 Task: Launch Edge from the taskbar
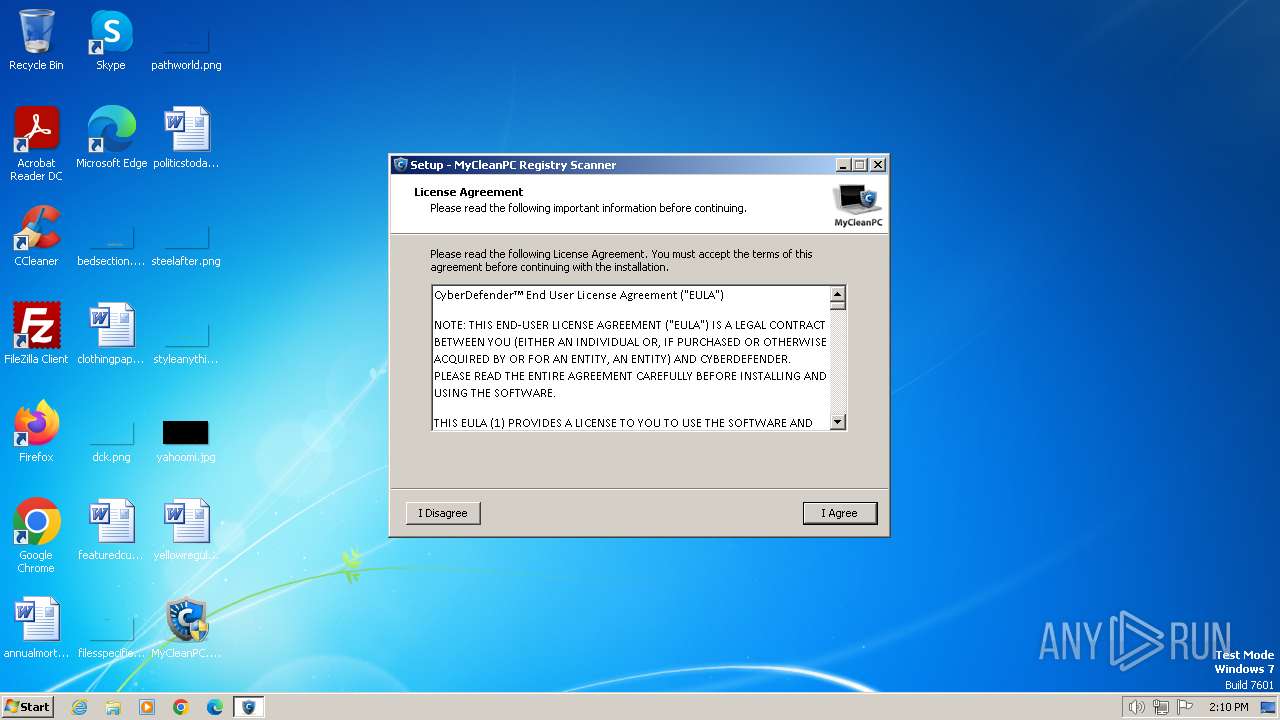pos(215,707)
